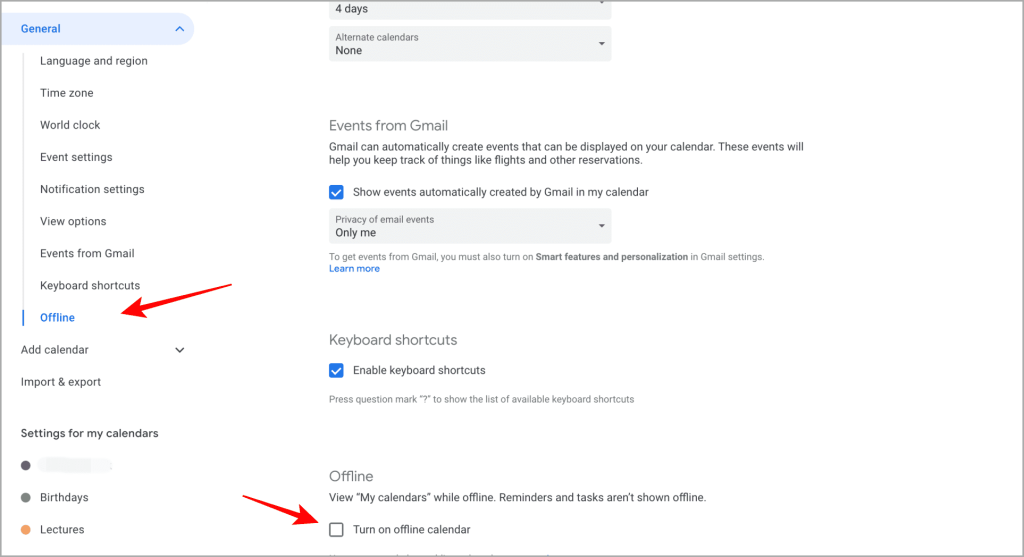Image resolution: width=1024 pixels, height=557 pixels.
Task: Open Birthdays calendar settings
Action: click(64, 498)
